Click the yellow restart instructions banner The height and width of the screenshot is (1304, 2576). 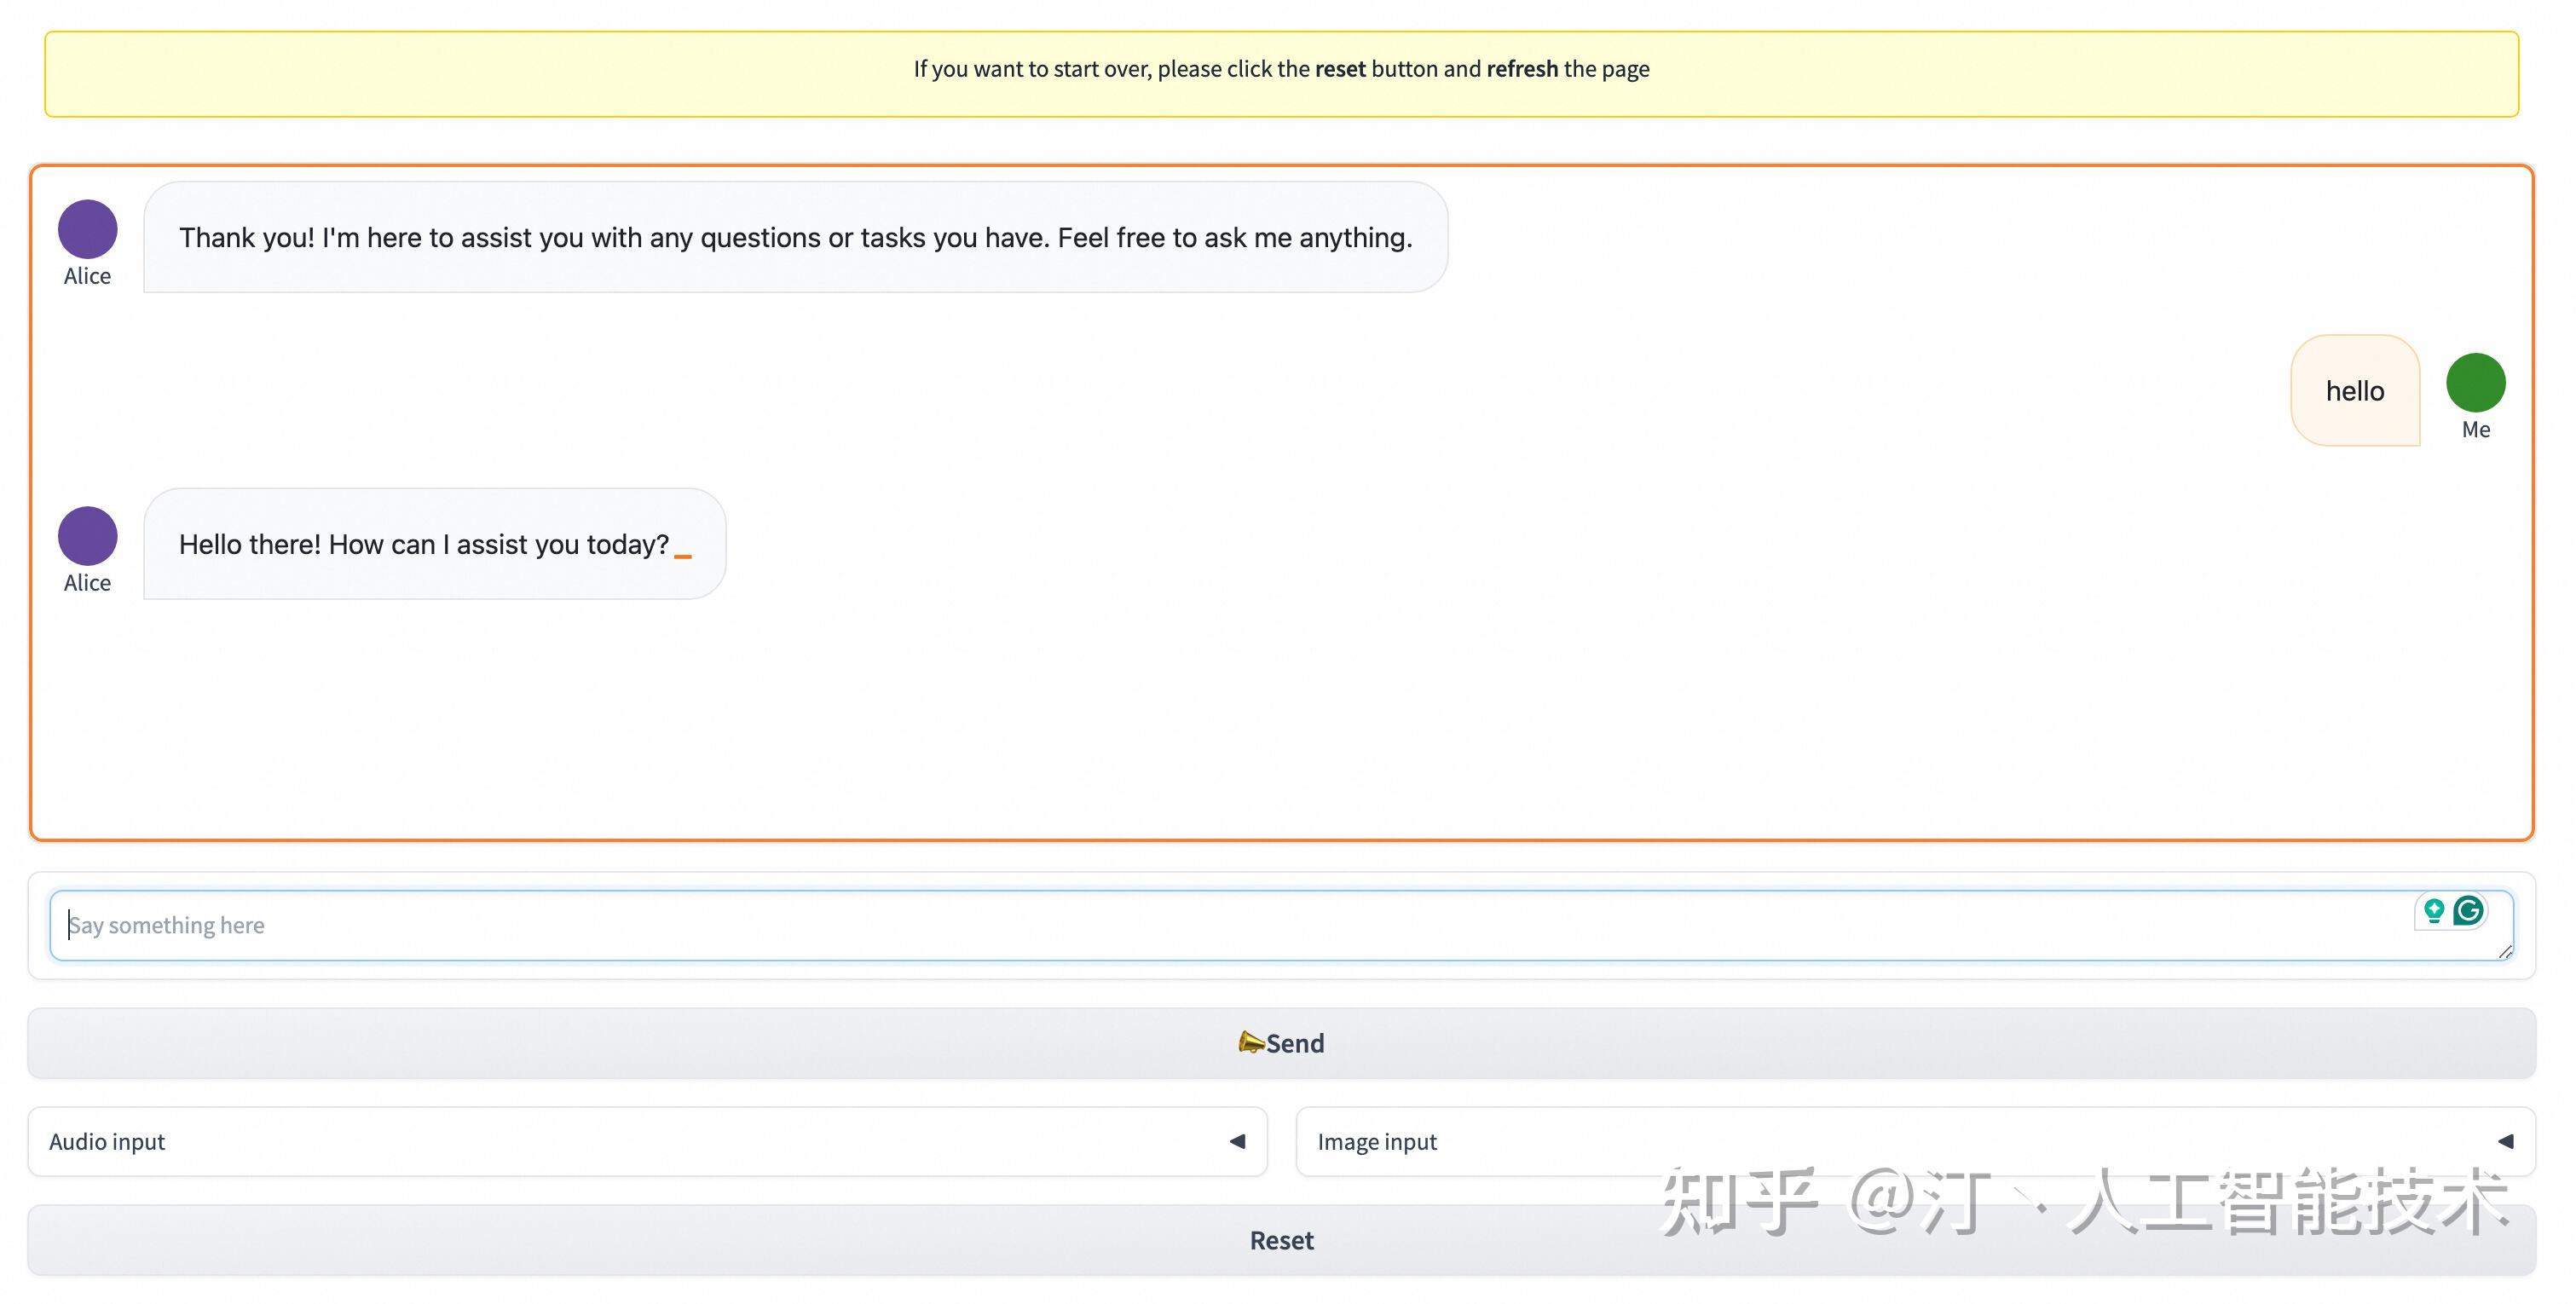(x=1281, y=70)
